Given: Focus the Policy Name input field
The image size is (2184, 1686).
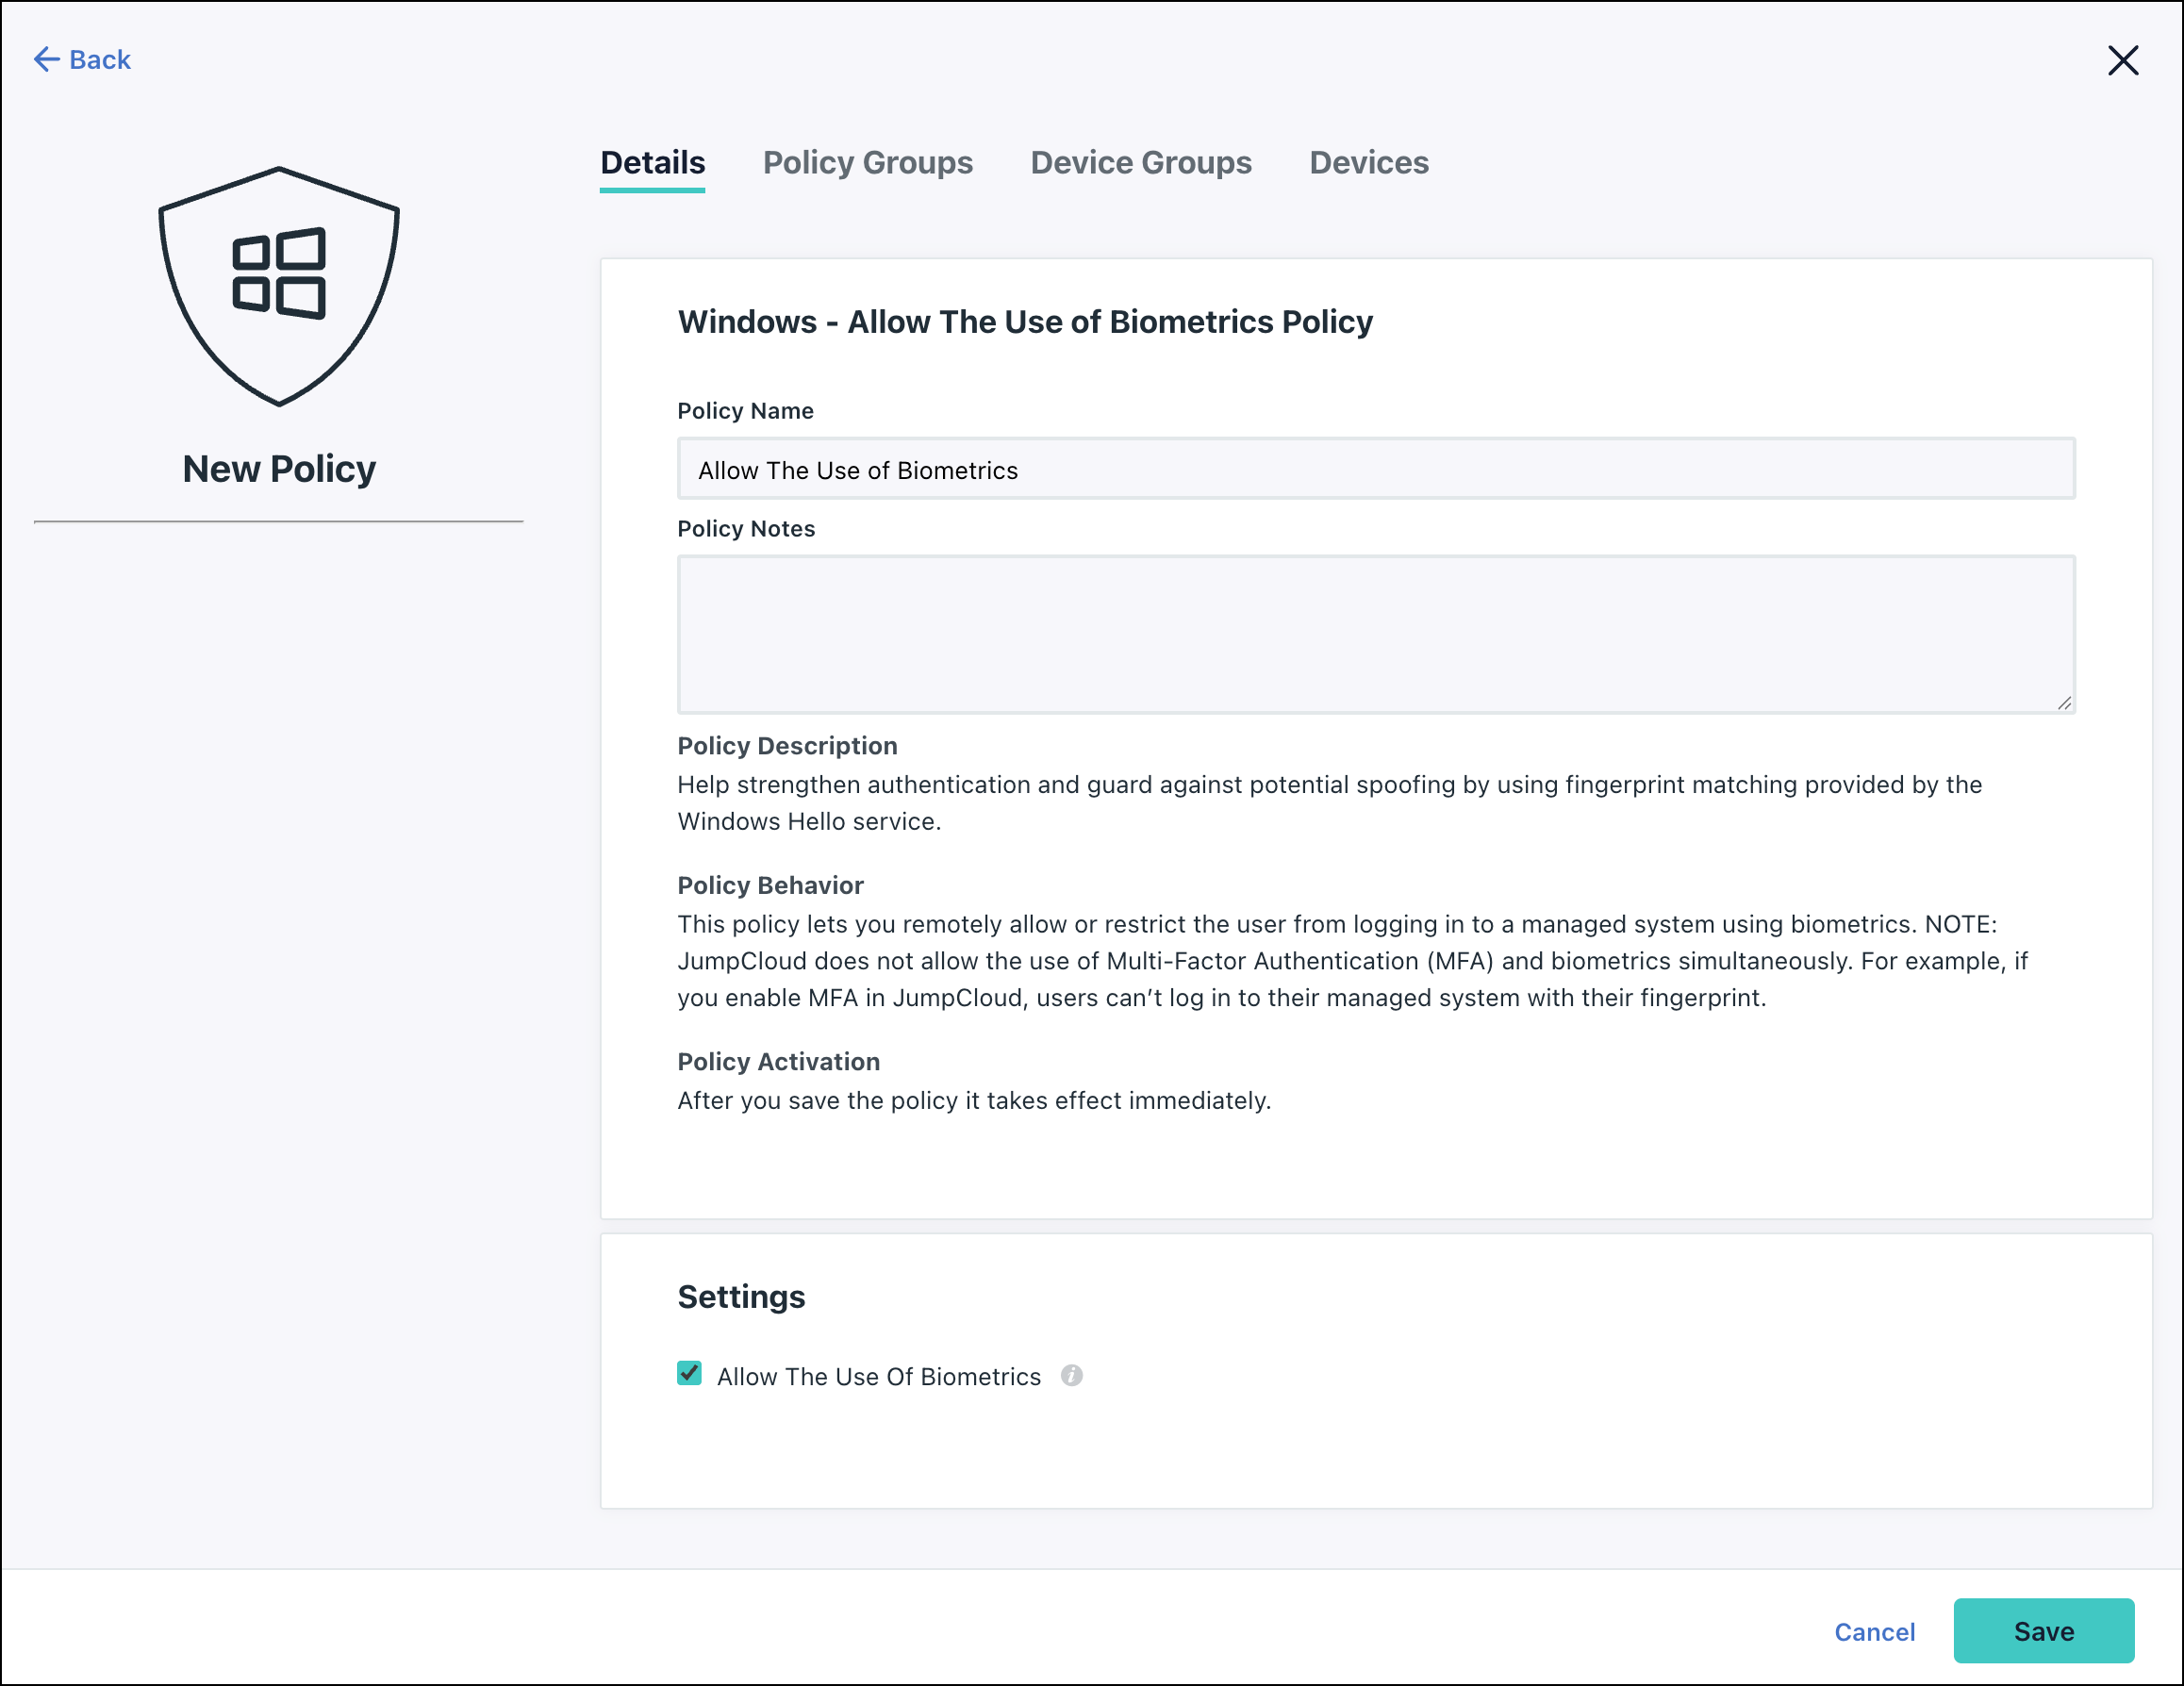Looking at the screenshot, I should tap(1375, 469).
